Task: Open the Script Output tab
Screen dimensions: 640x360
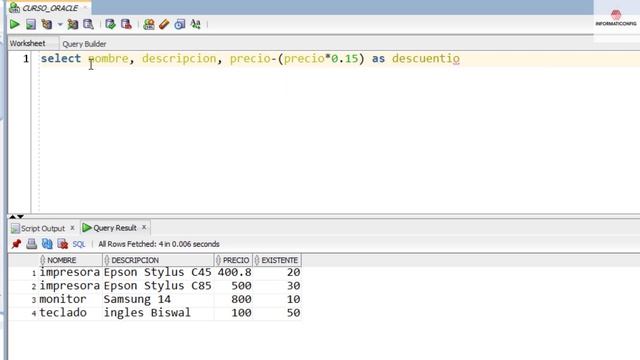Action: coord(43,228)
